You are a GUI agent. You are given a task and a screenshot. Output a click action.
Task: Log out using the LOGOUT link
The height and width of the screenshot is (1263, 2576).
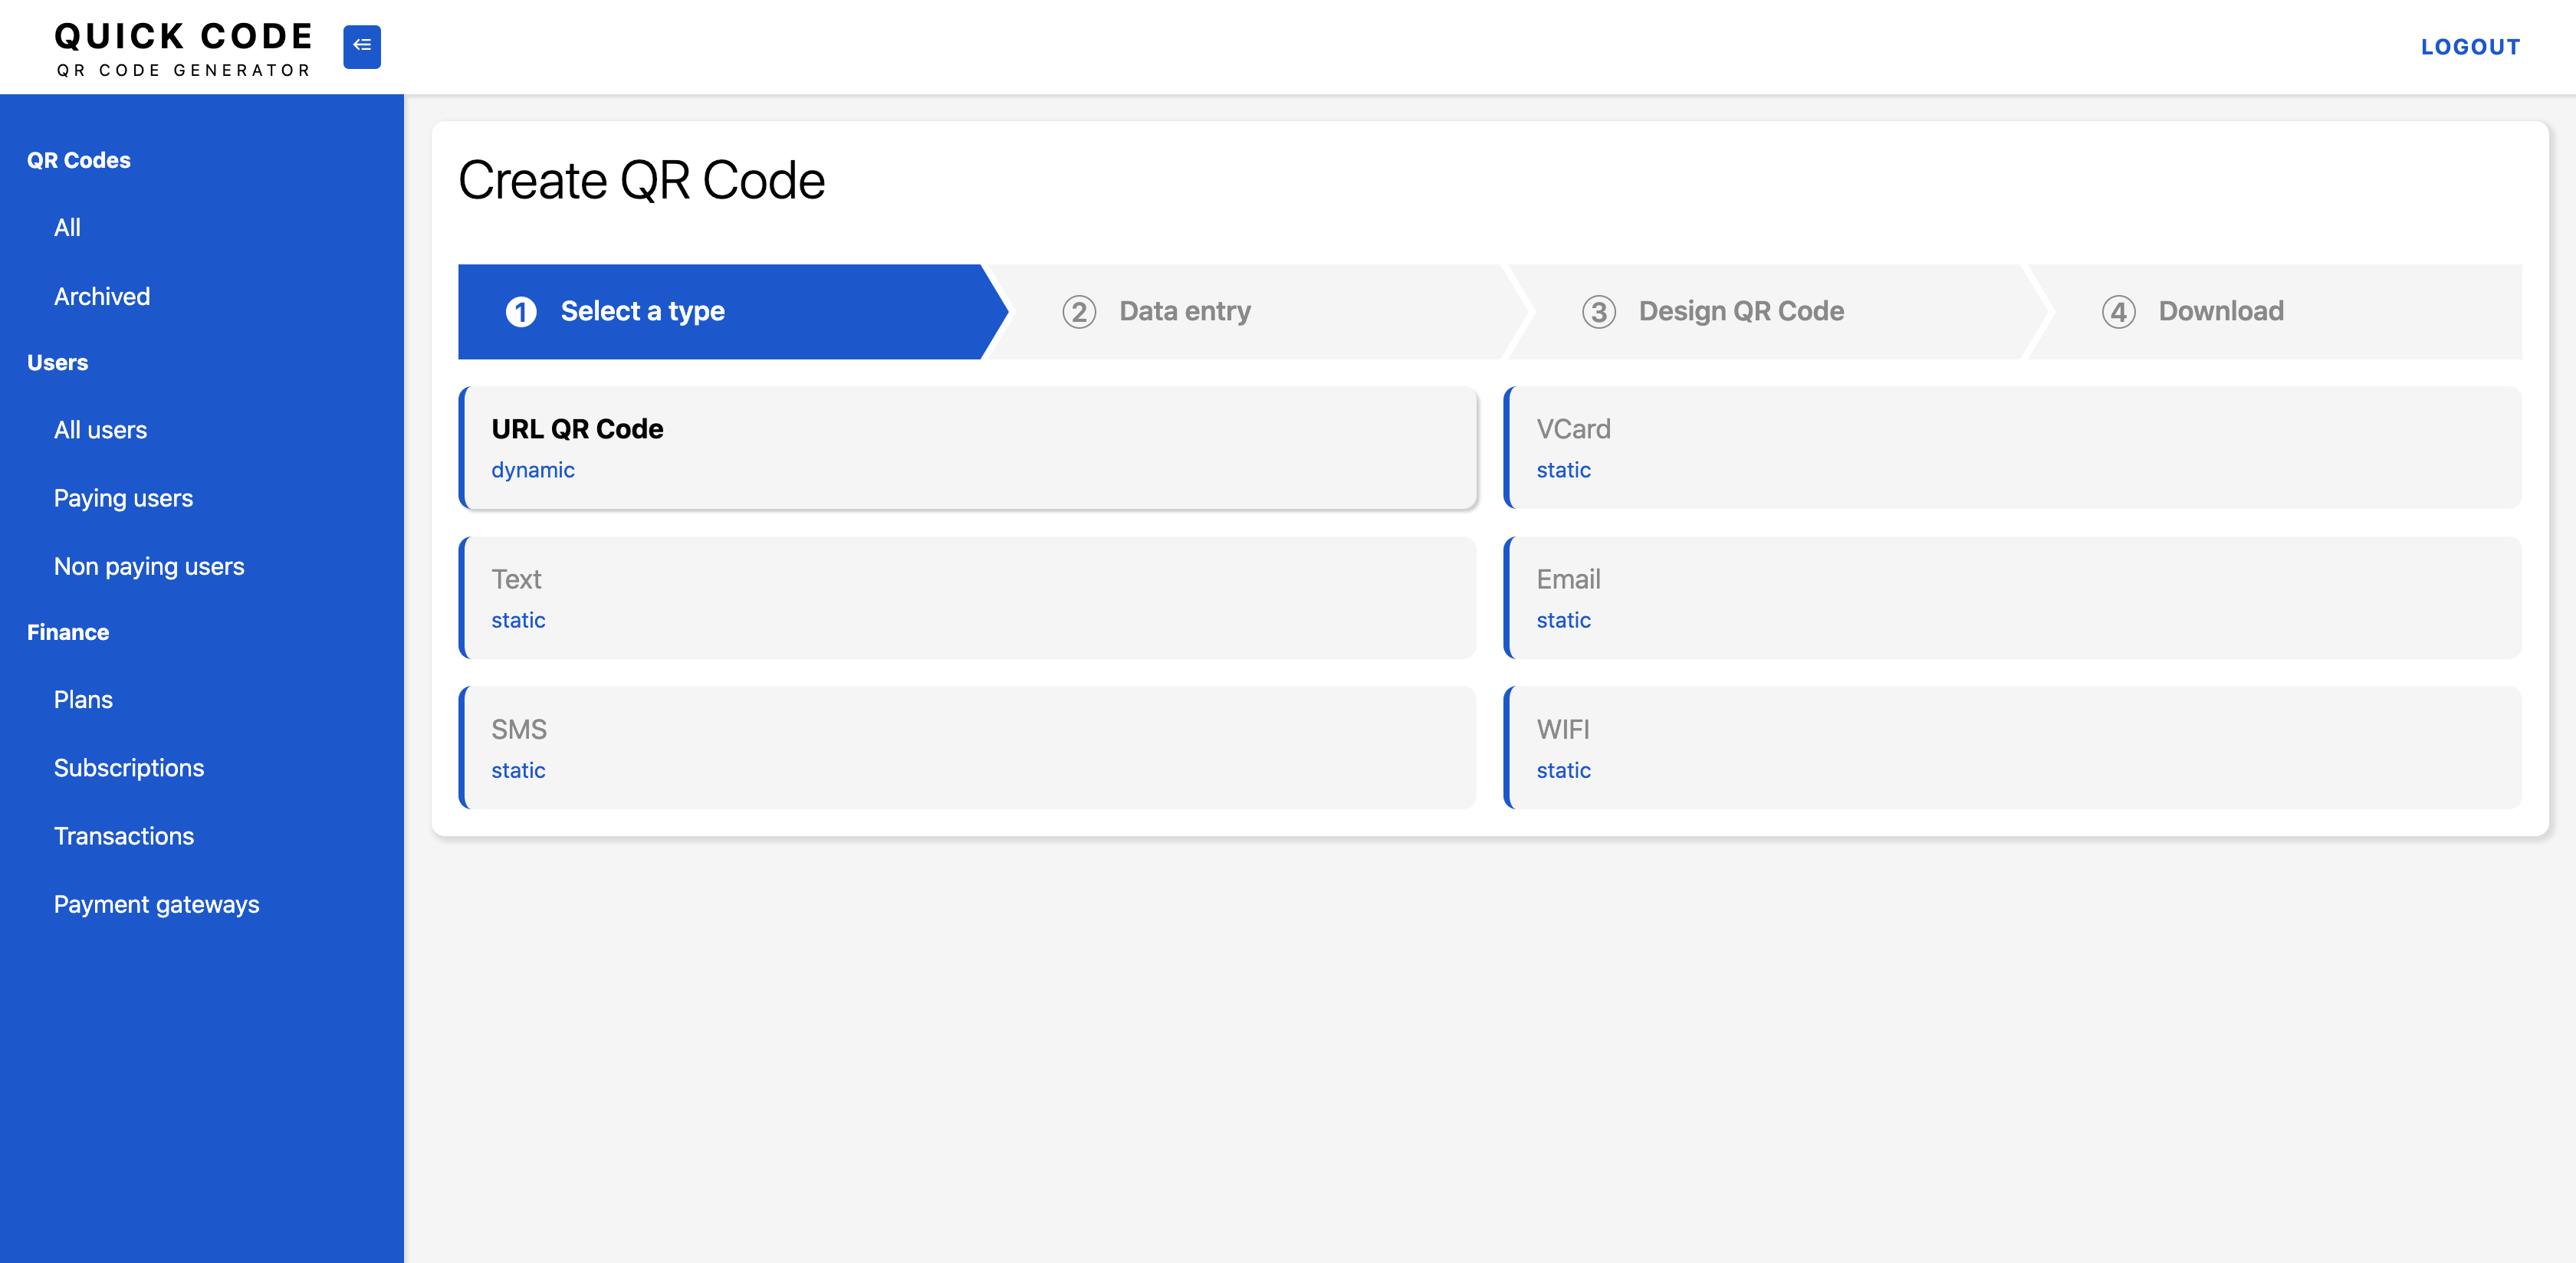point(2470,47)
